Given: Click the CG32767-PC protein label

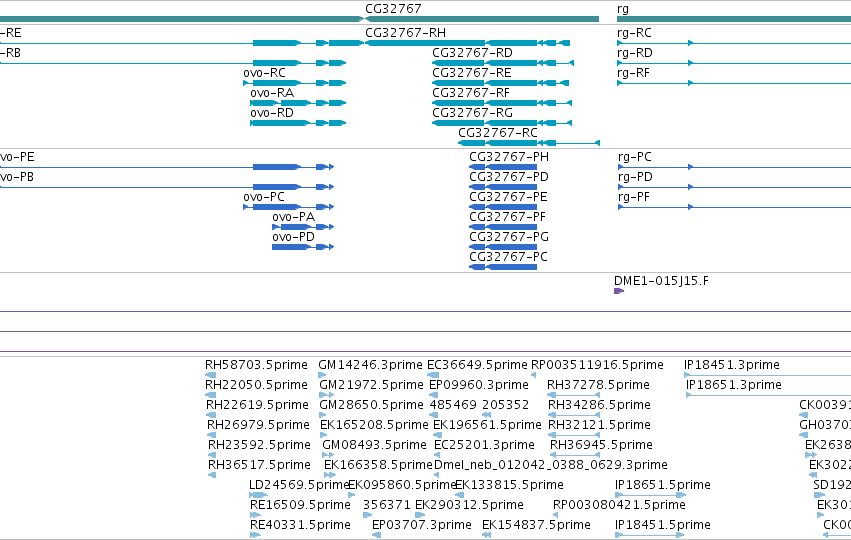Looking at the screenshot, I should tap(509, 257).
